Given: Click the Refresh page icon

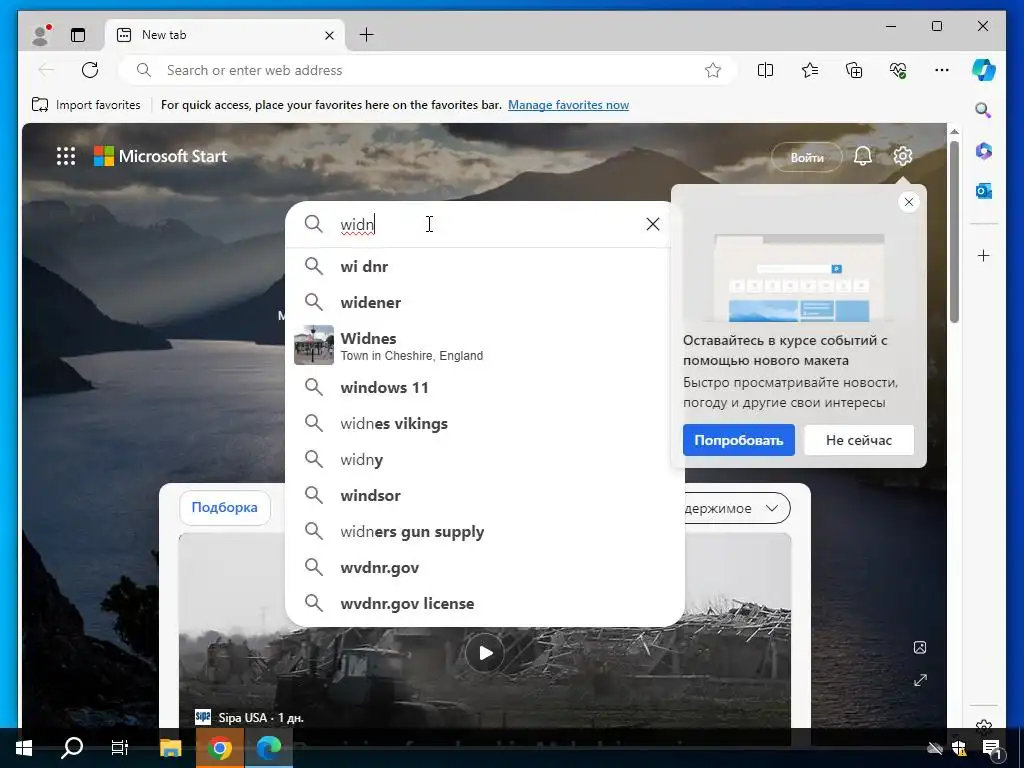Looking at the screenshot, I should coord(90,70).
